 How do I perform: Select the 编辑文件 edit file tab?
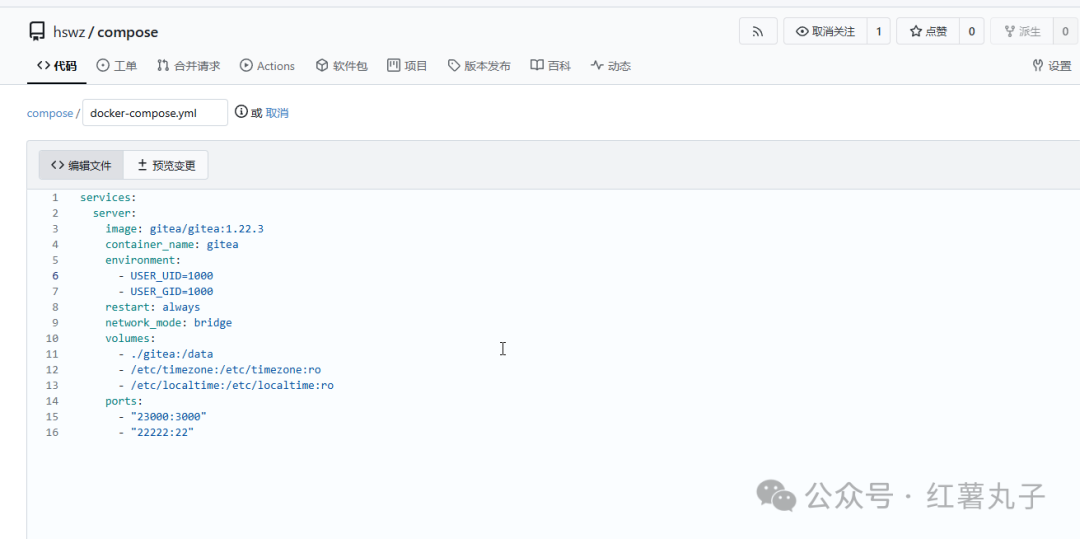tap(81, 165)
